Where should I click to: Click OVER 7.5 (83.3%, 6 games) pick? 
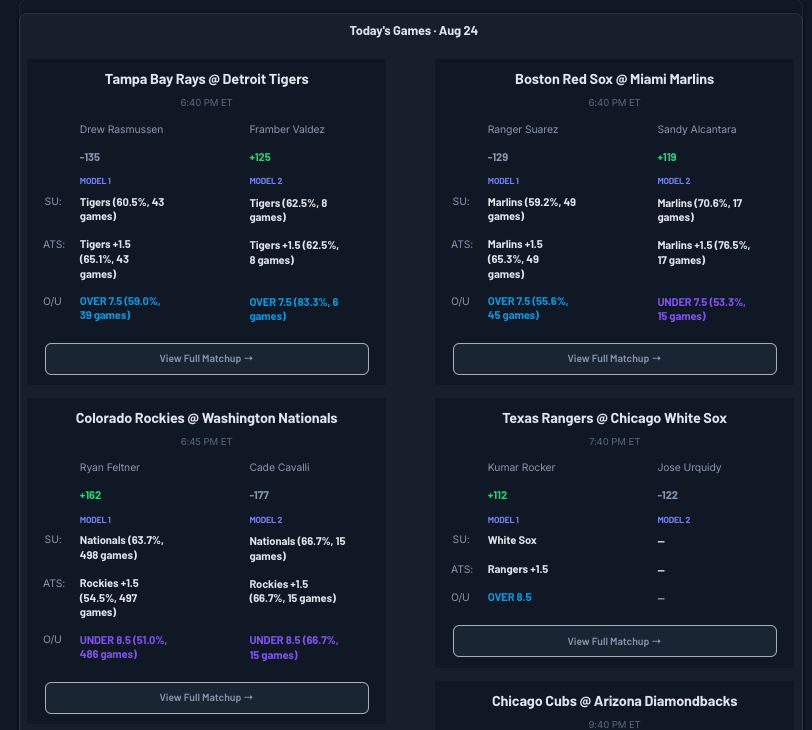[294, 309]
